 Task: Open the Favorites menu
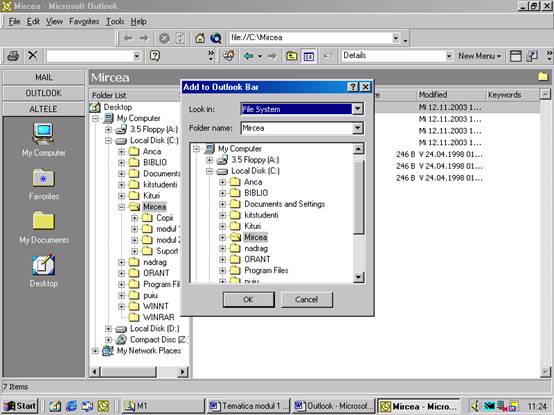pos(84,22)
